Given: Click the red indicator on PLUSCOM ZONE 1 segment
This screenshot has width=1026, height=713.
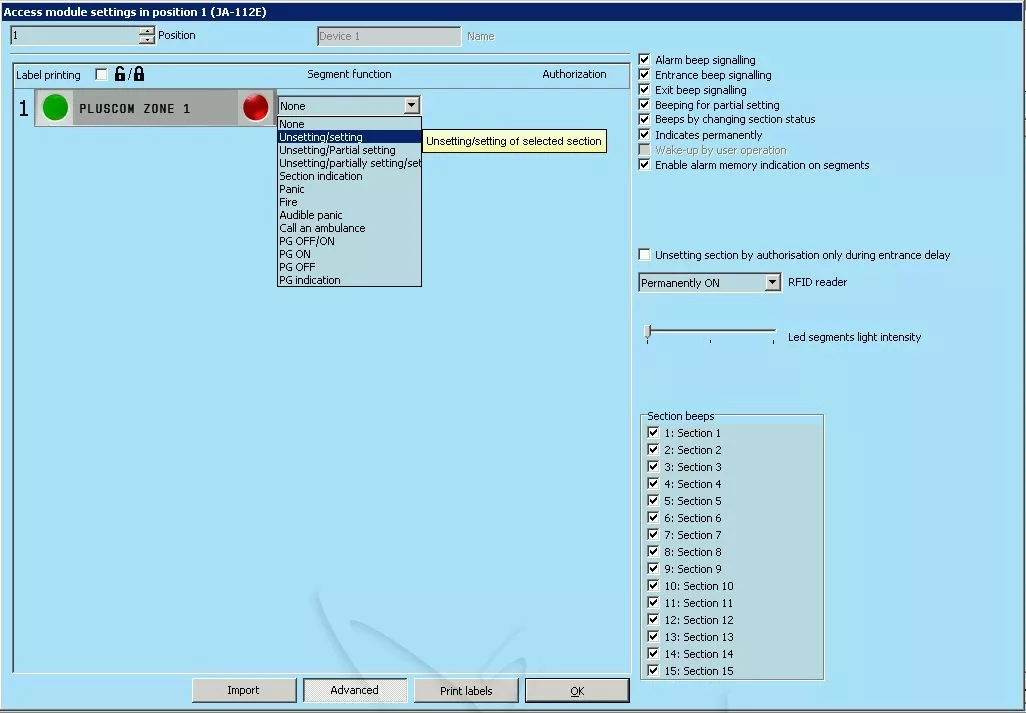Looking at the screenshot, I should 255,108.
